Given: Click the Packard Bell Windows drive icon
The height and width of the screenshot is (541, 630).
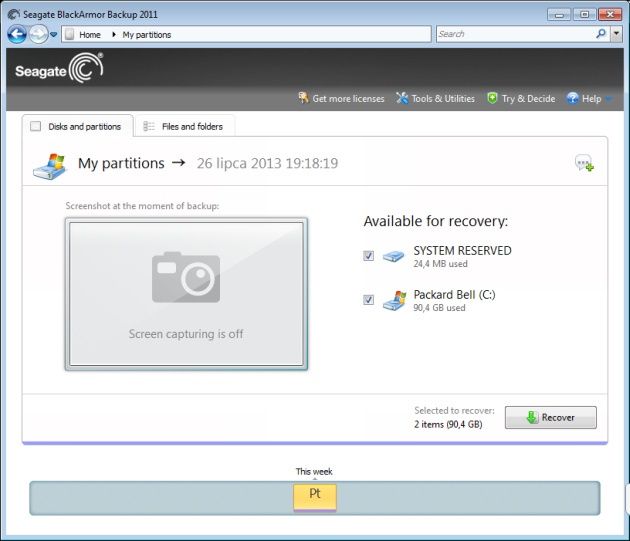Looking at the screenshot, I should click(x=394, y=300).
